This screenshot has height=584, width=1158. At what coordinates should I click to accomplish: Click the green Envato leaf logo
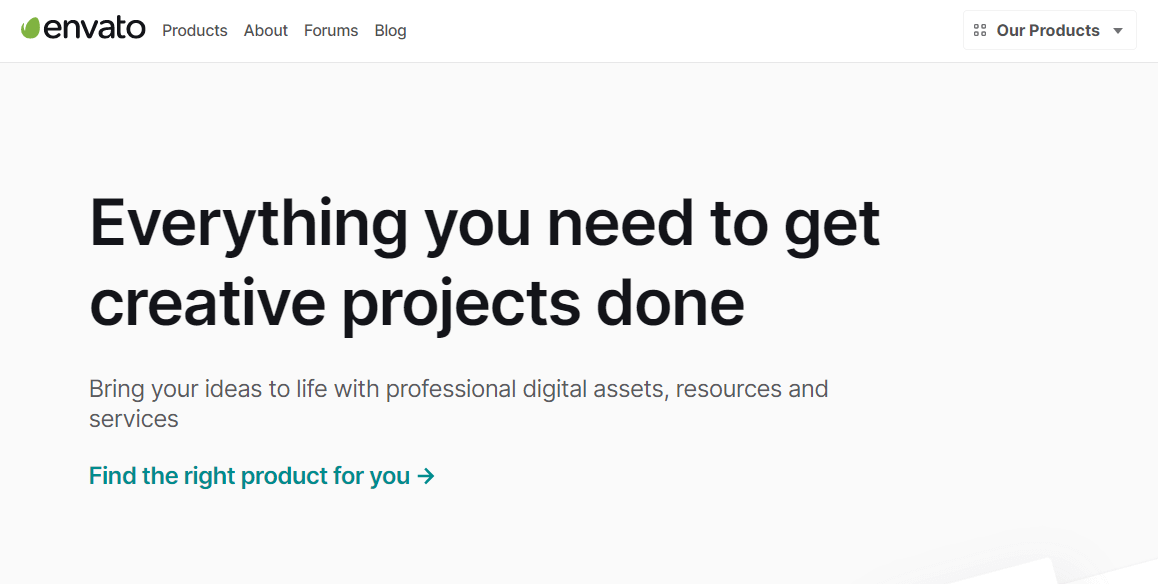pyautogui.click(x=31, y=28)
